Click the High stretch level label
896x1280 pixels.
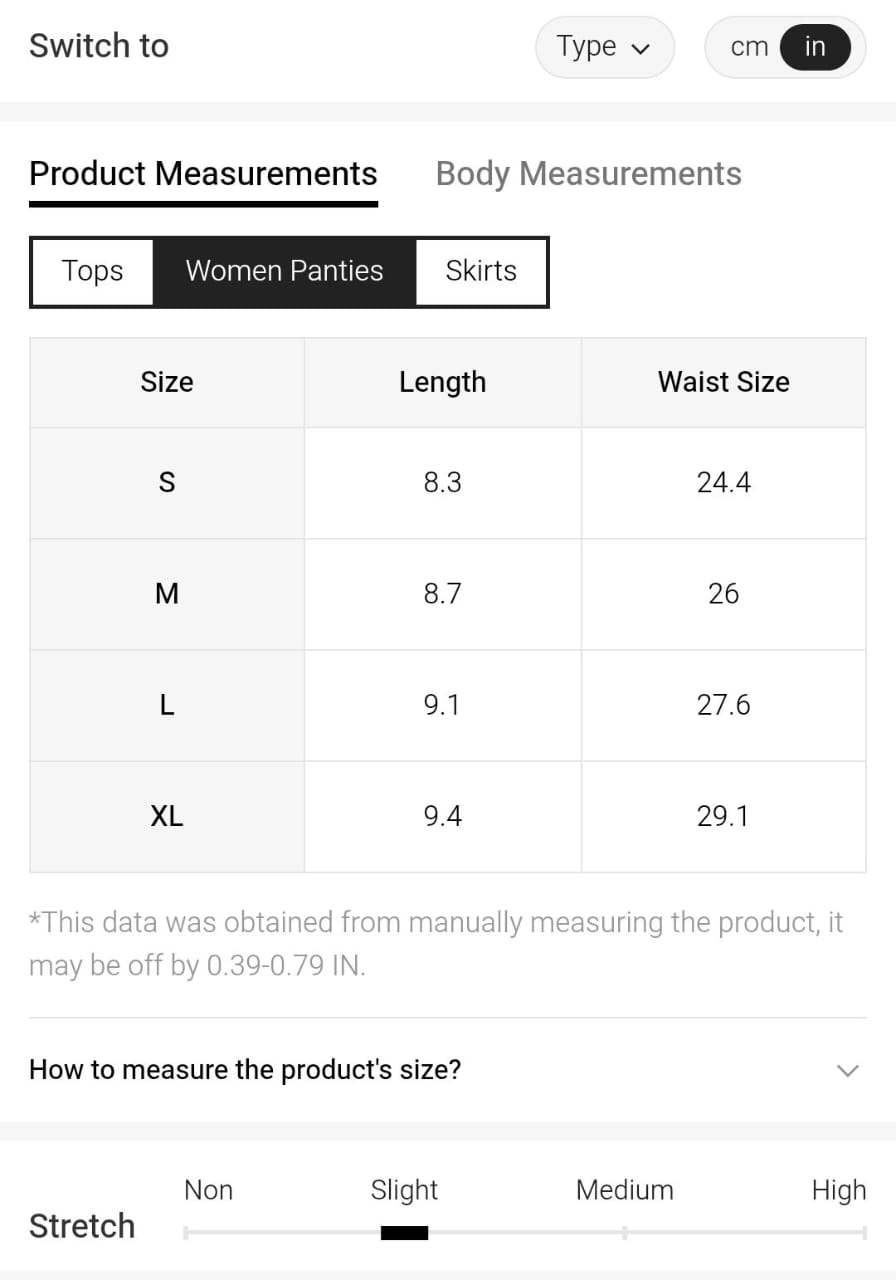click(838, 1190)
